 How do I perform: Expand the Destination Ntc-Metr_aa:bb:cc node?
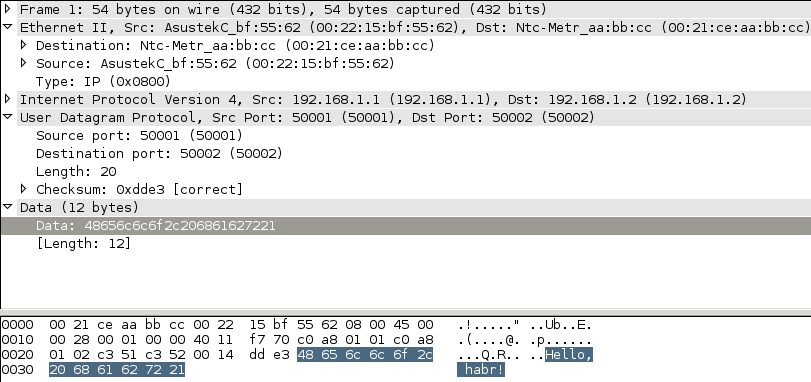[x=23, y=45]
